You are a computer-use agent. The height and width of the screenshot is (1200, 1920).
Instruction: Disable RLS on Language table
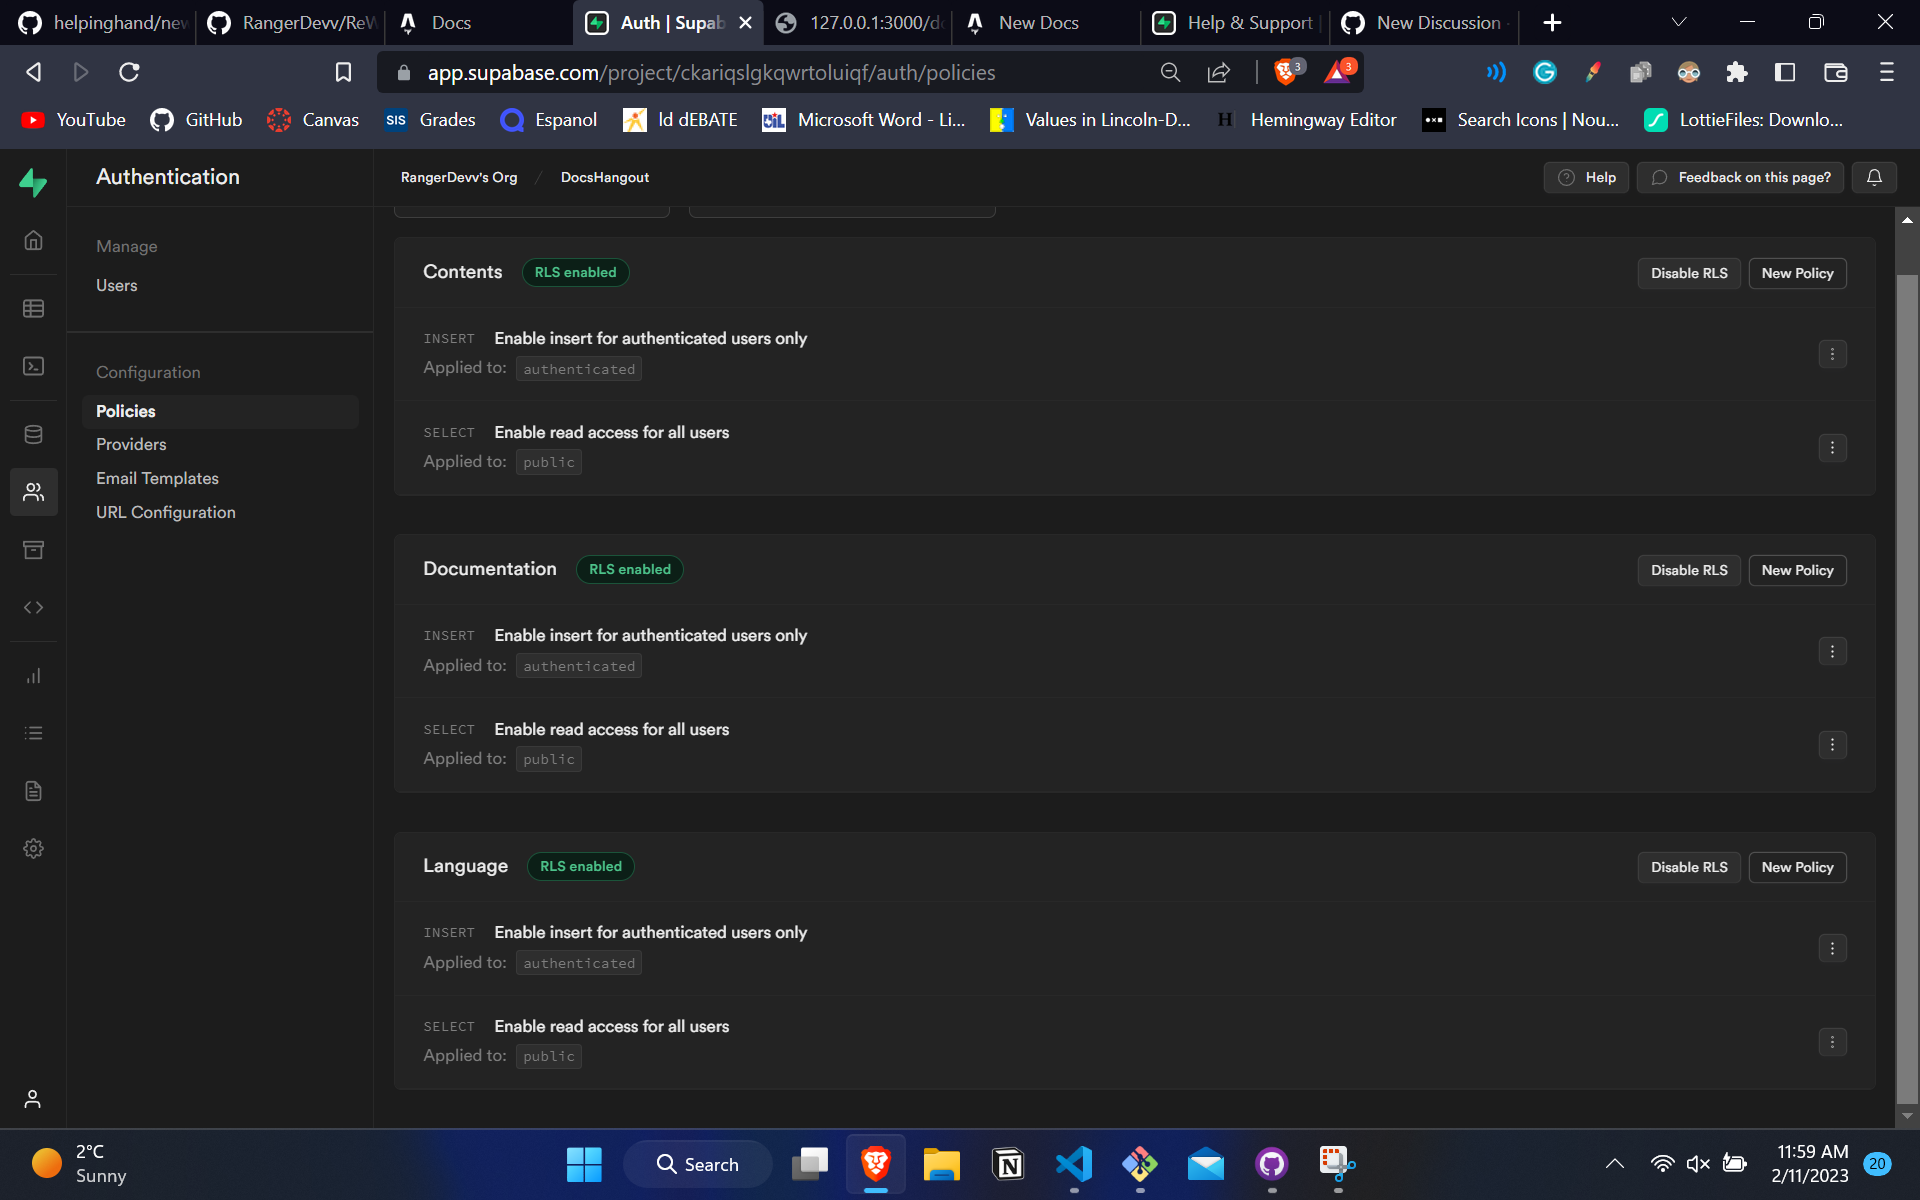[x=1688, y=867]
